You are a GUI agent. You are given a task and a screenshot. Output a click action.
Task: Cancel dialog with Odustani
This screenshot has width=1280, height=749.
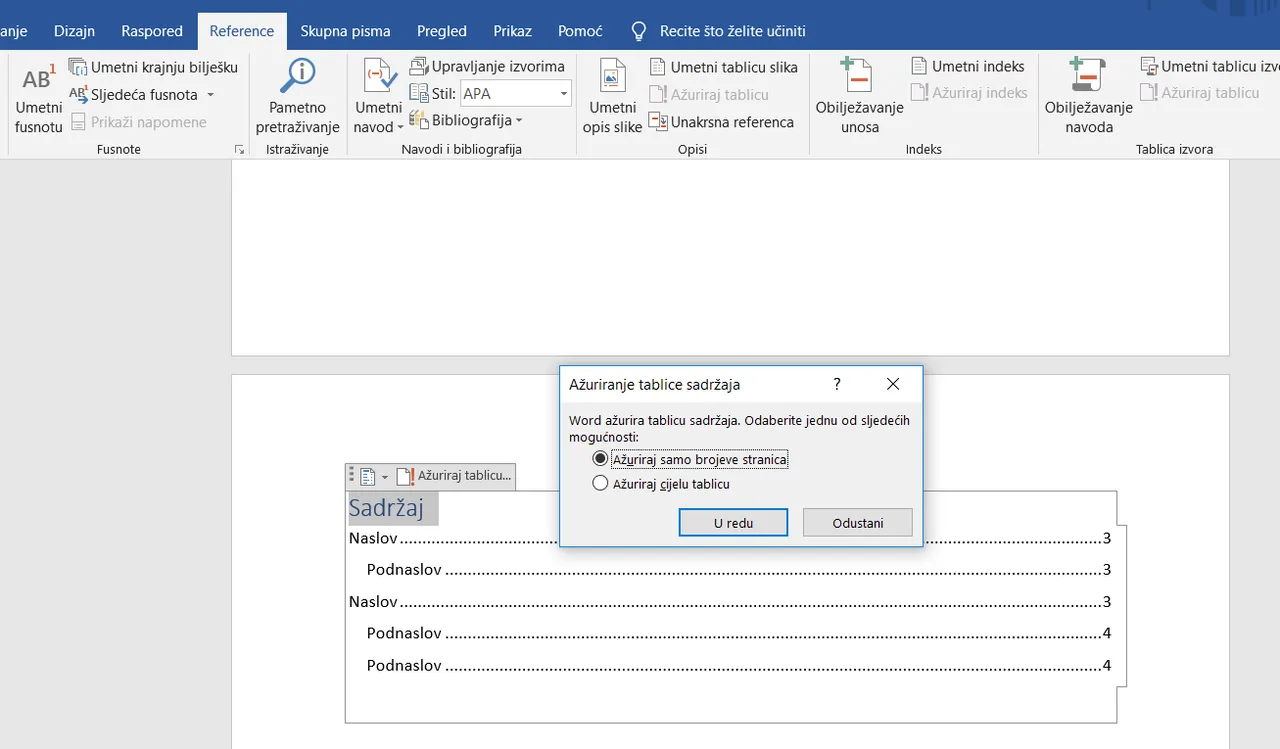(x=858, y=523)
